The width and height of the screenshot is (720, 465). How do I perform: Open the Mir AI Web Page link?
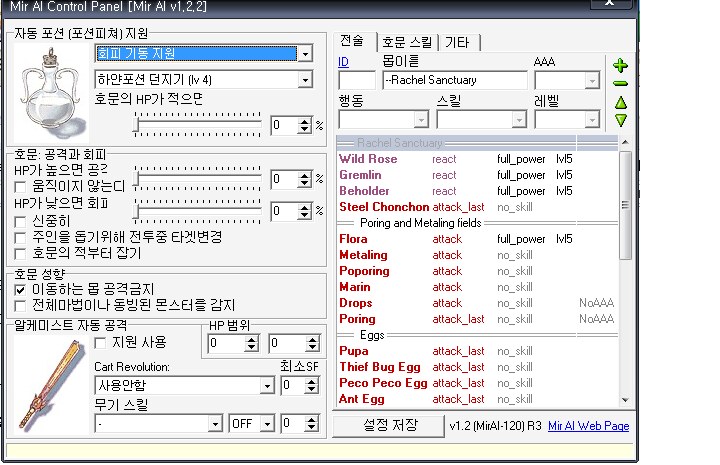point(589,426)
